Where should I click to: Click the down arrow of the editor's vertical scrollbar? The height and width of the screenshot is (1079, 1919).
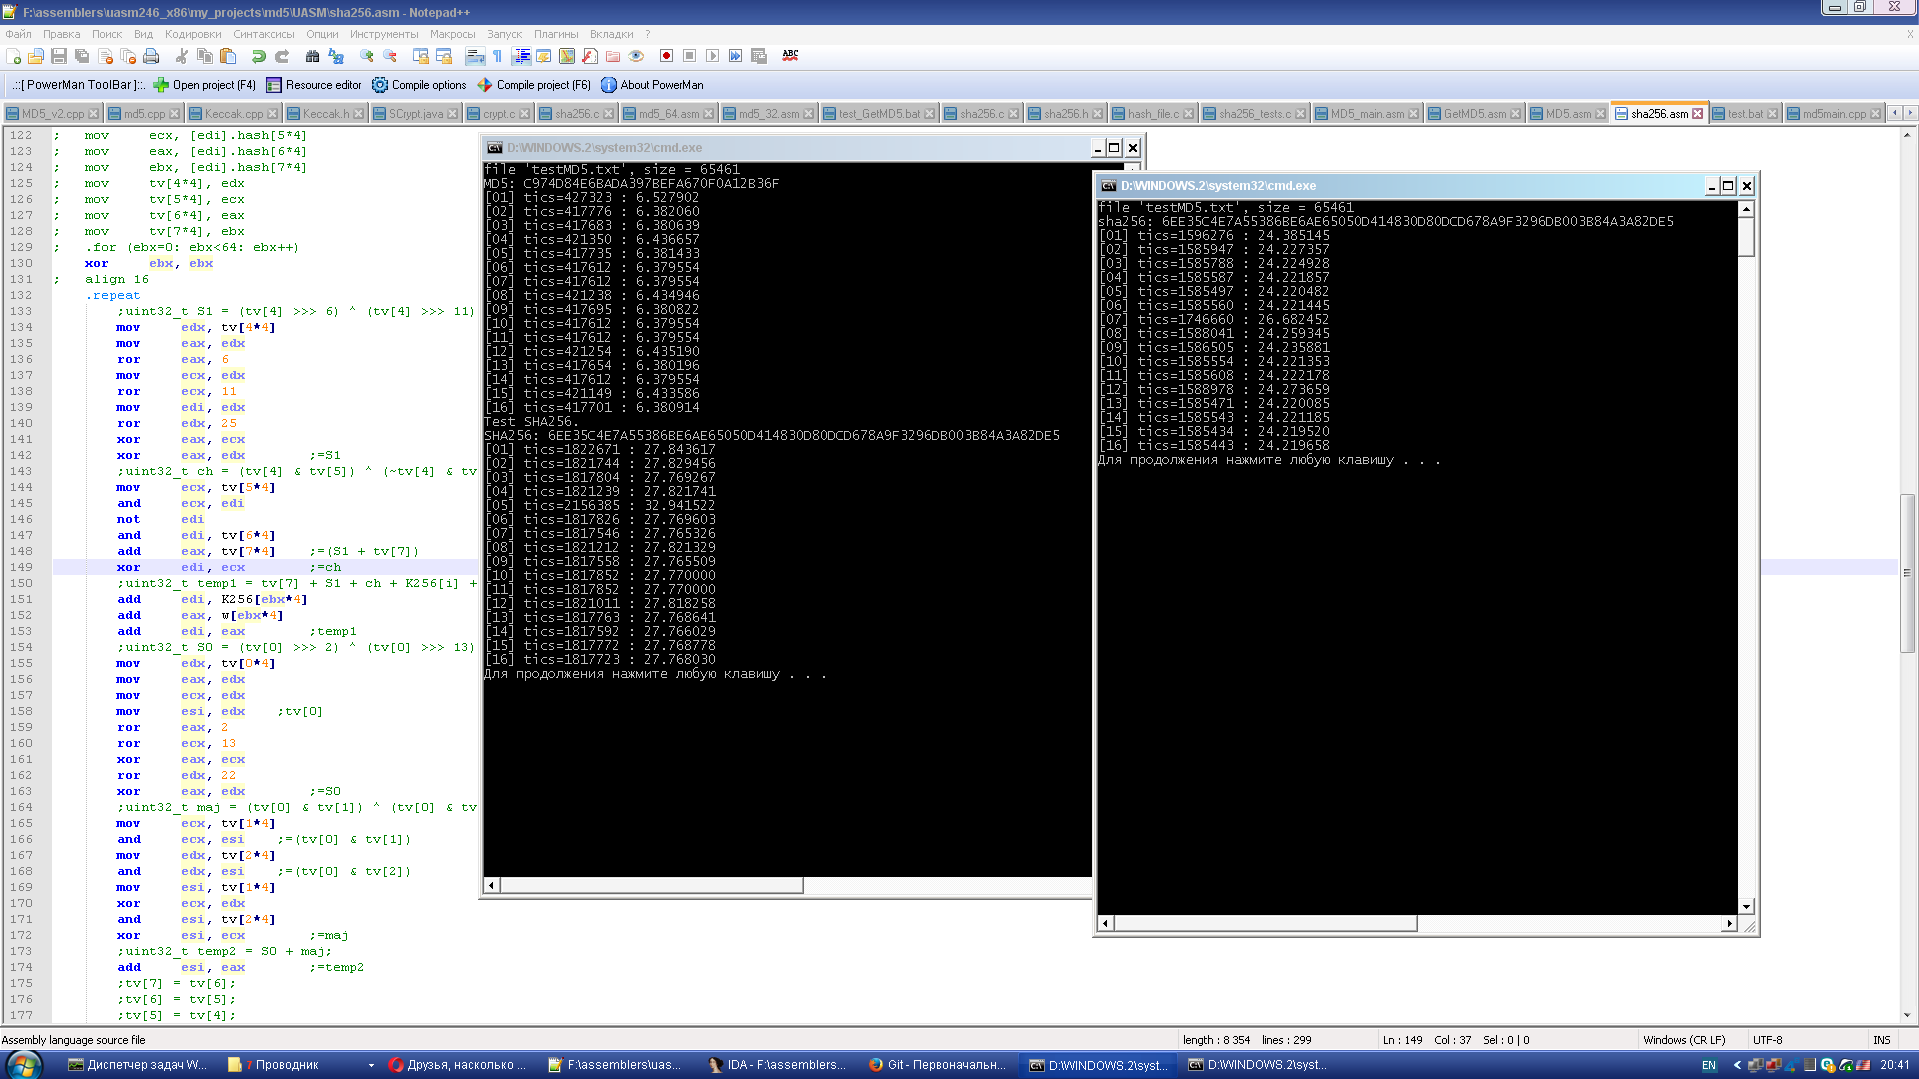[x=1907, y=1015]
